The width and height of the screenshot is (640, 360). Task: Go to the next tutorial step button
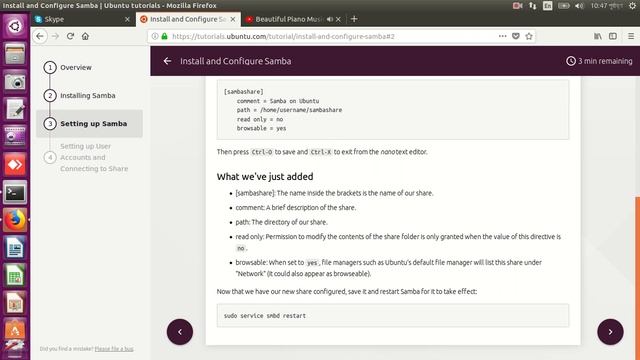tap(610, 332)
